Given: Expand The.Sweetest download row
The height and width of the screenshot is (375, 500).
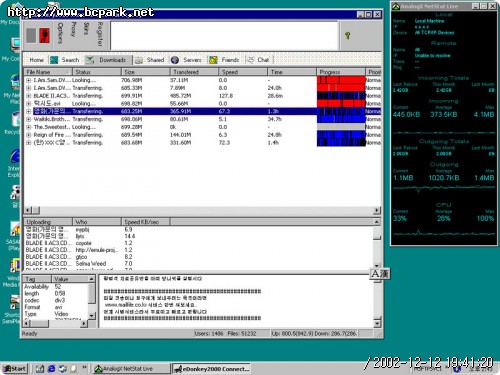Looking at the screenshot, I should pyautogui.click(x=29, y=127).
